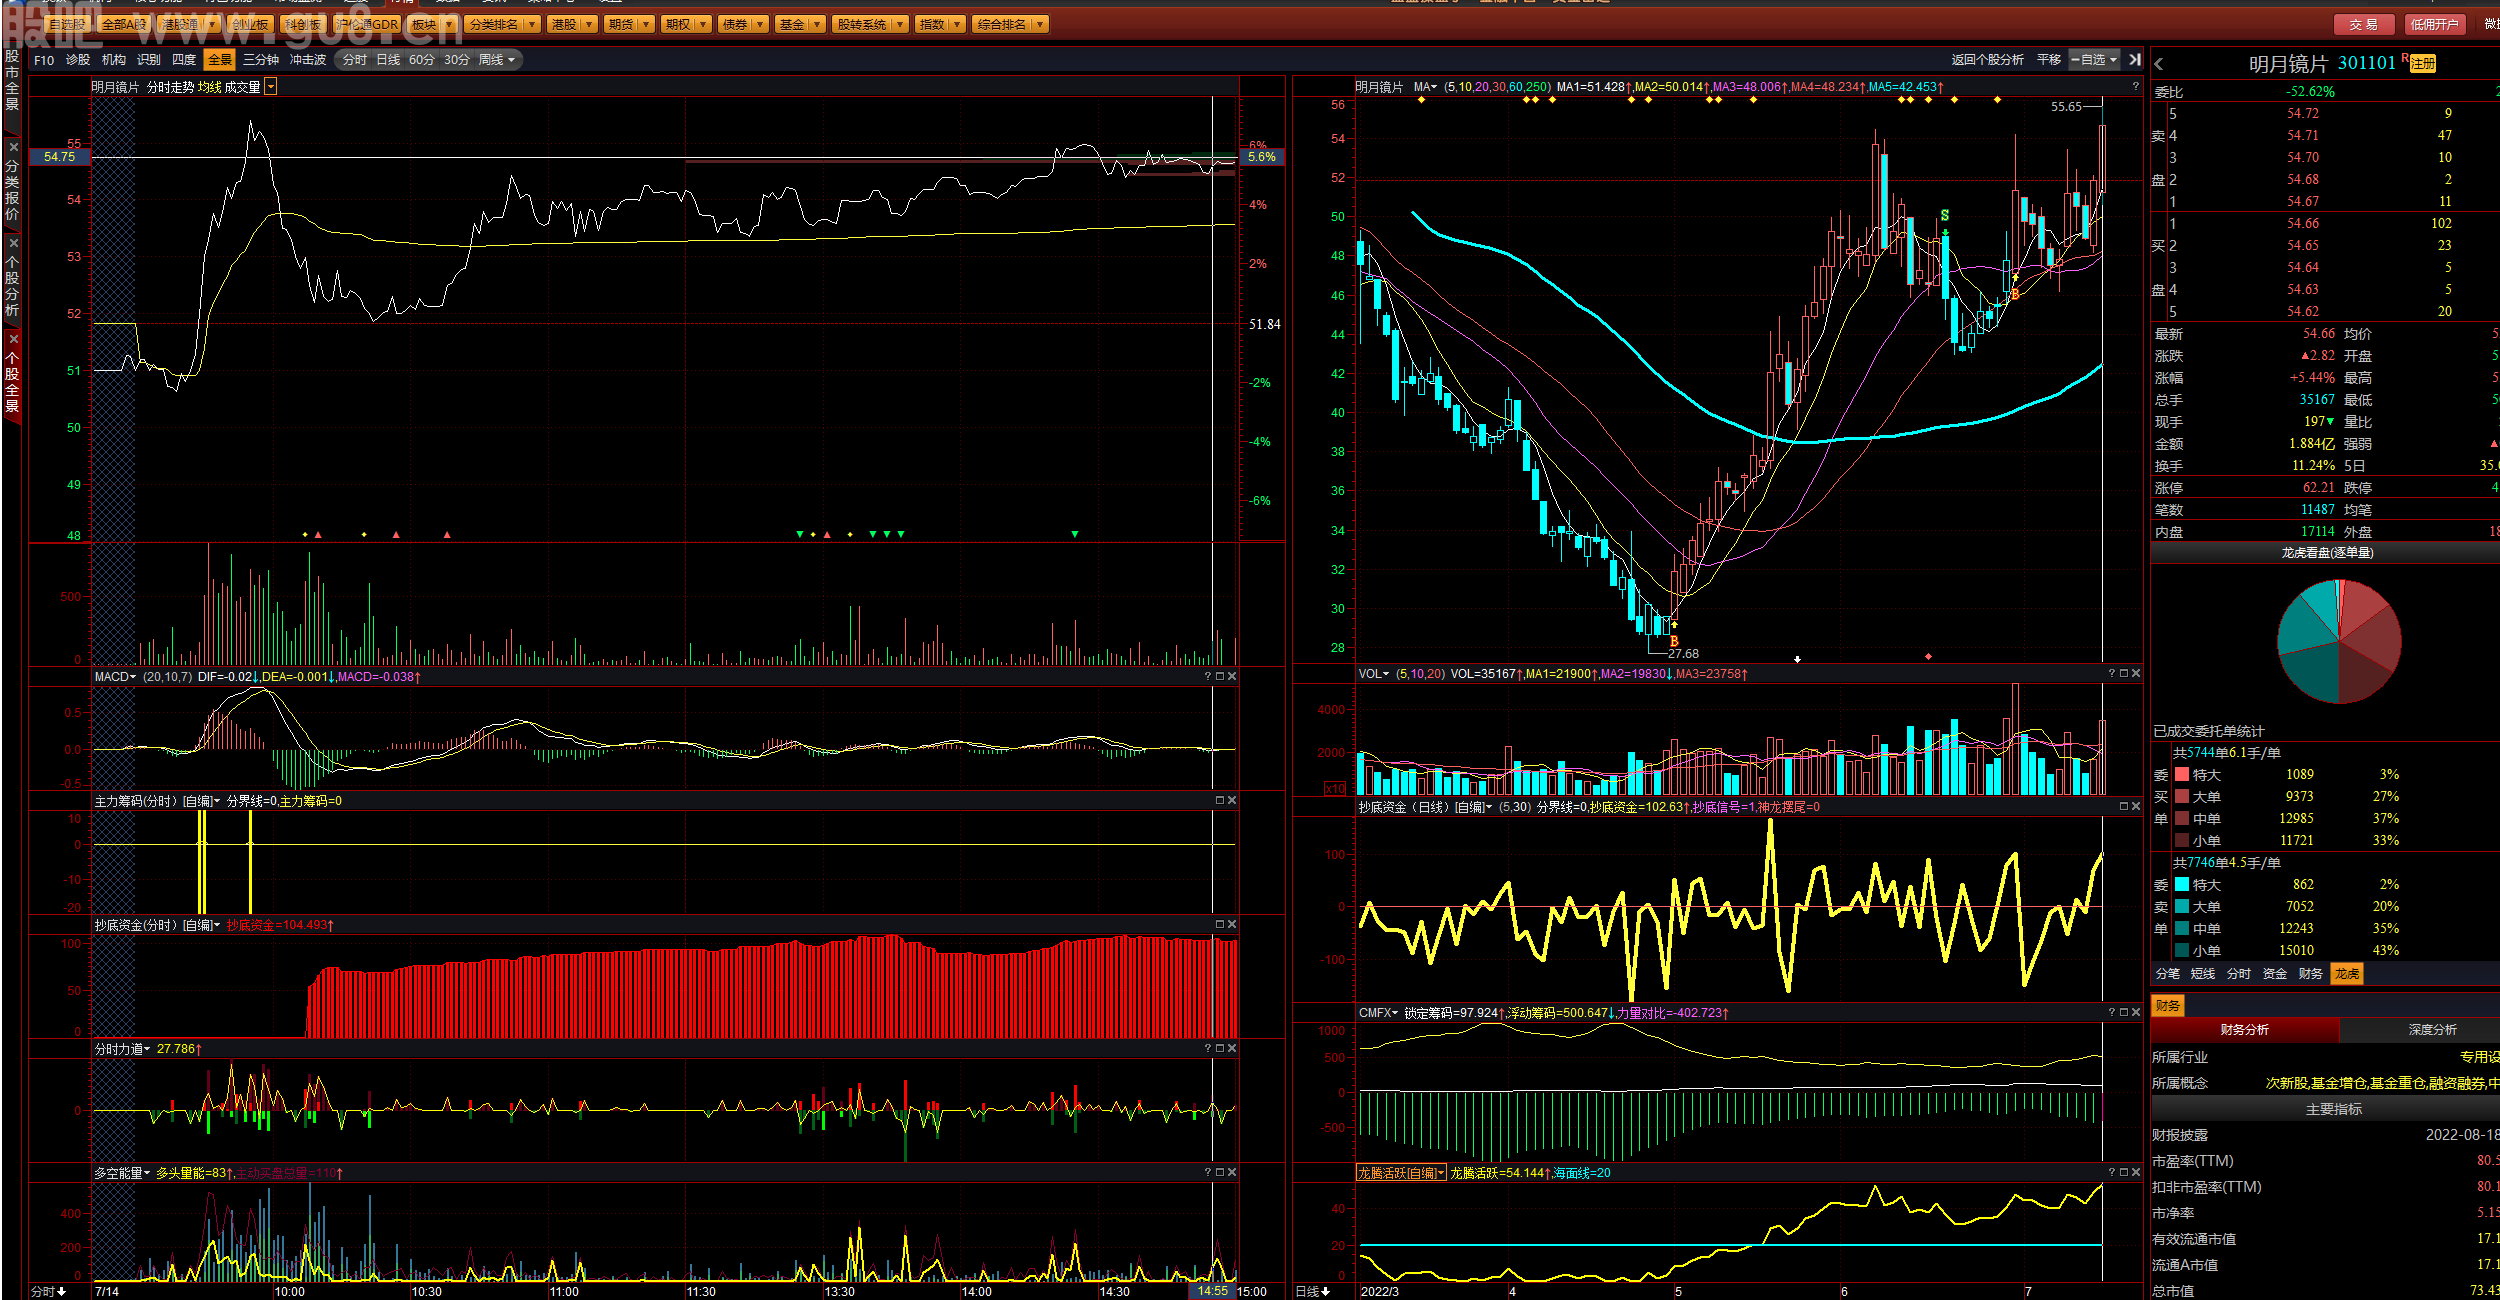Open the intraday chart options dropdown arrow

coord(270,88)
